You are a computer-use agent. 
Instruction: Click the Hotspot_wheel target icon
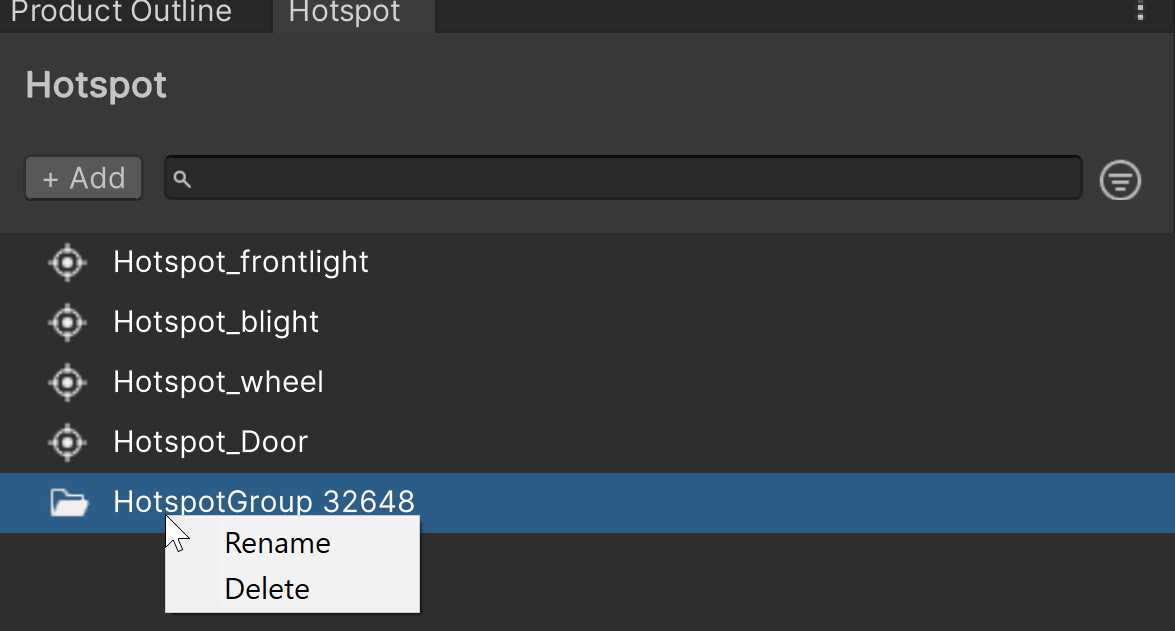[x=67, y=382]
